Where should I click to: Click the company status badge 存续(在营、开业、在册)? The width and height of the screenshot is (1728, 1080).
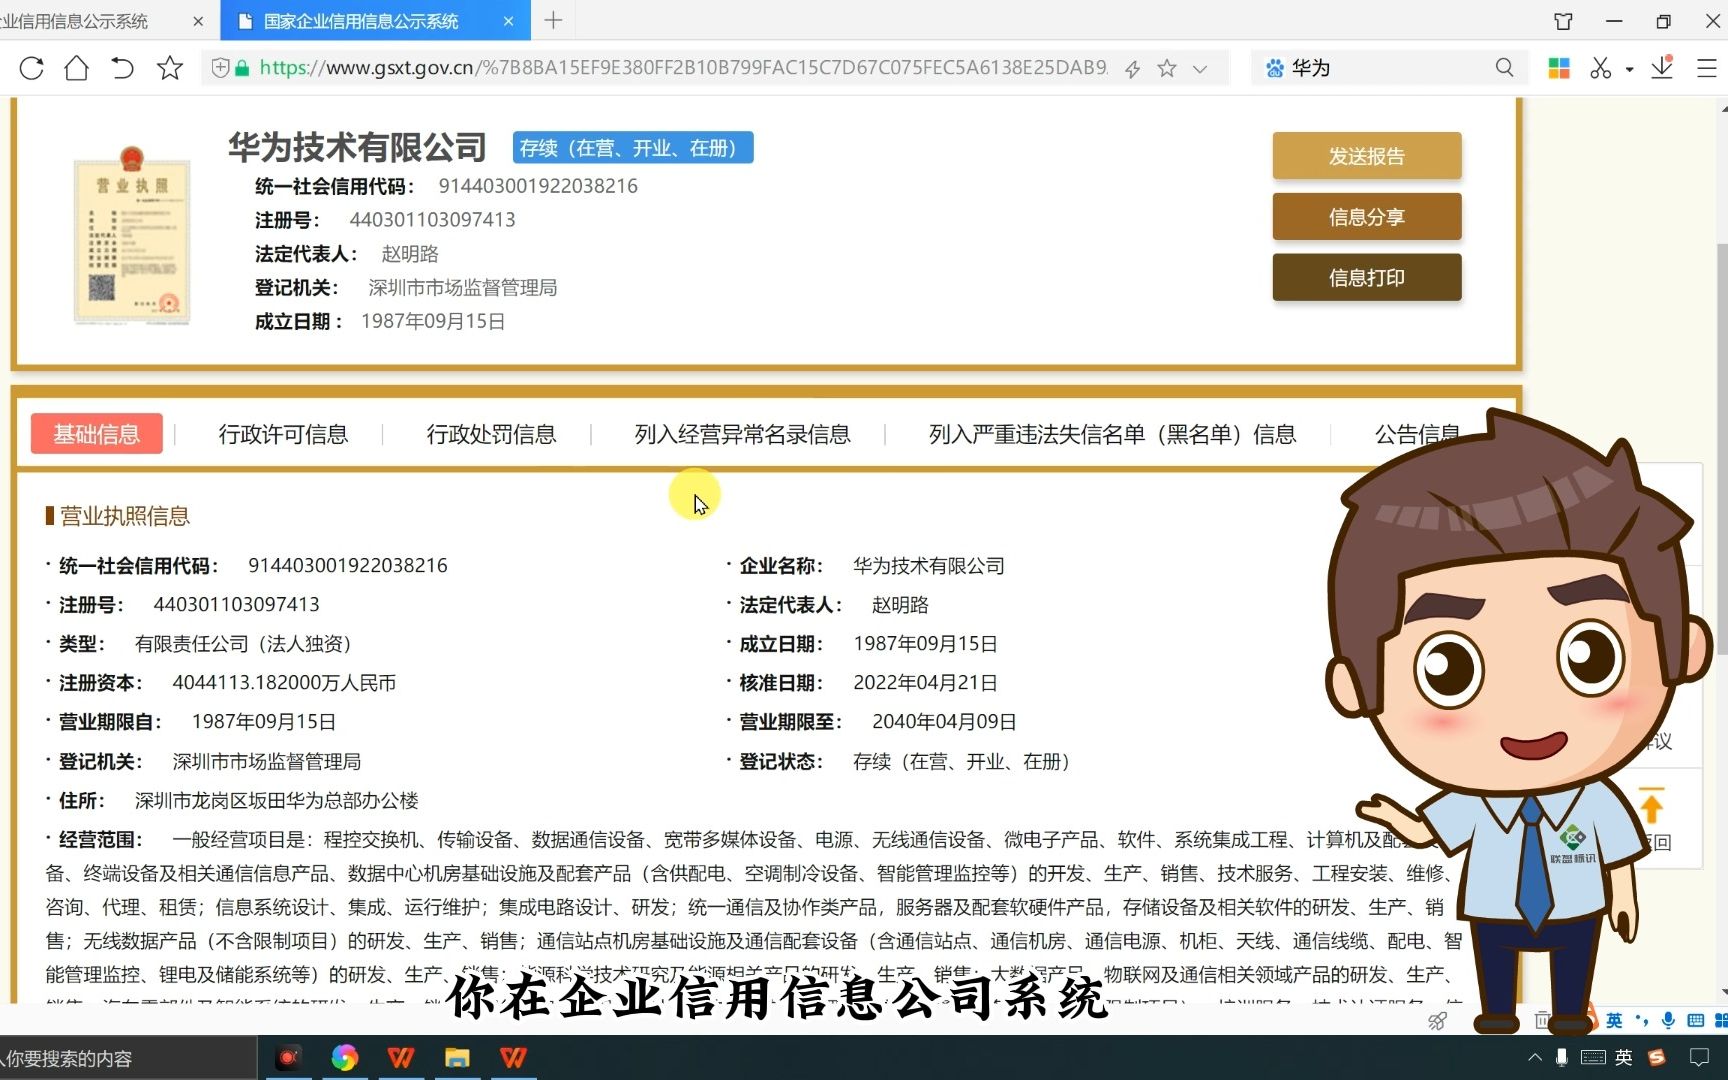633,148
